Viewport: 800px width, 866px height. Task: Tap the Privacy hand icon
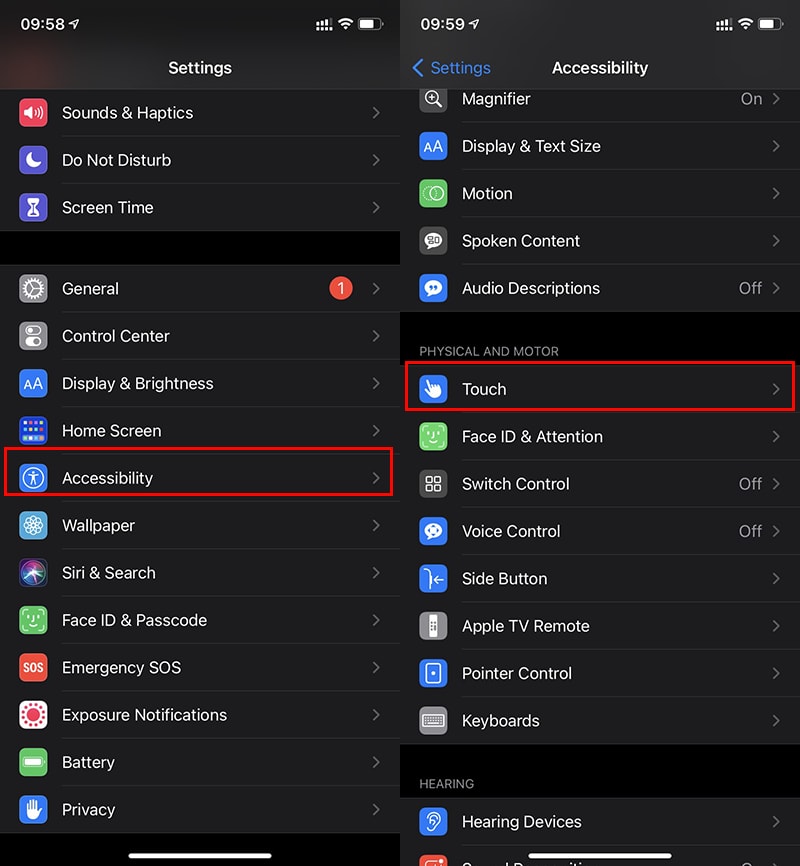pos(33,810)
